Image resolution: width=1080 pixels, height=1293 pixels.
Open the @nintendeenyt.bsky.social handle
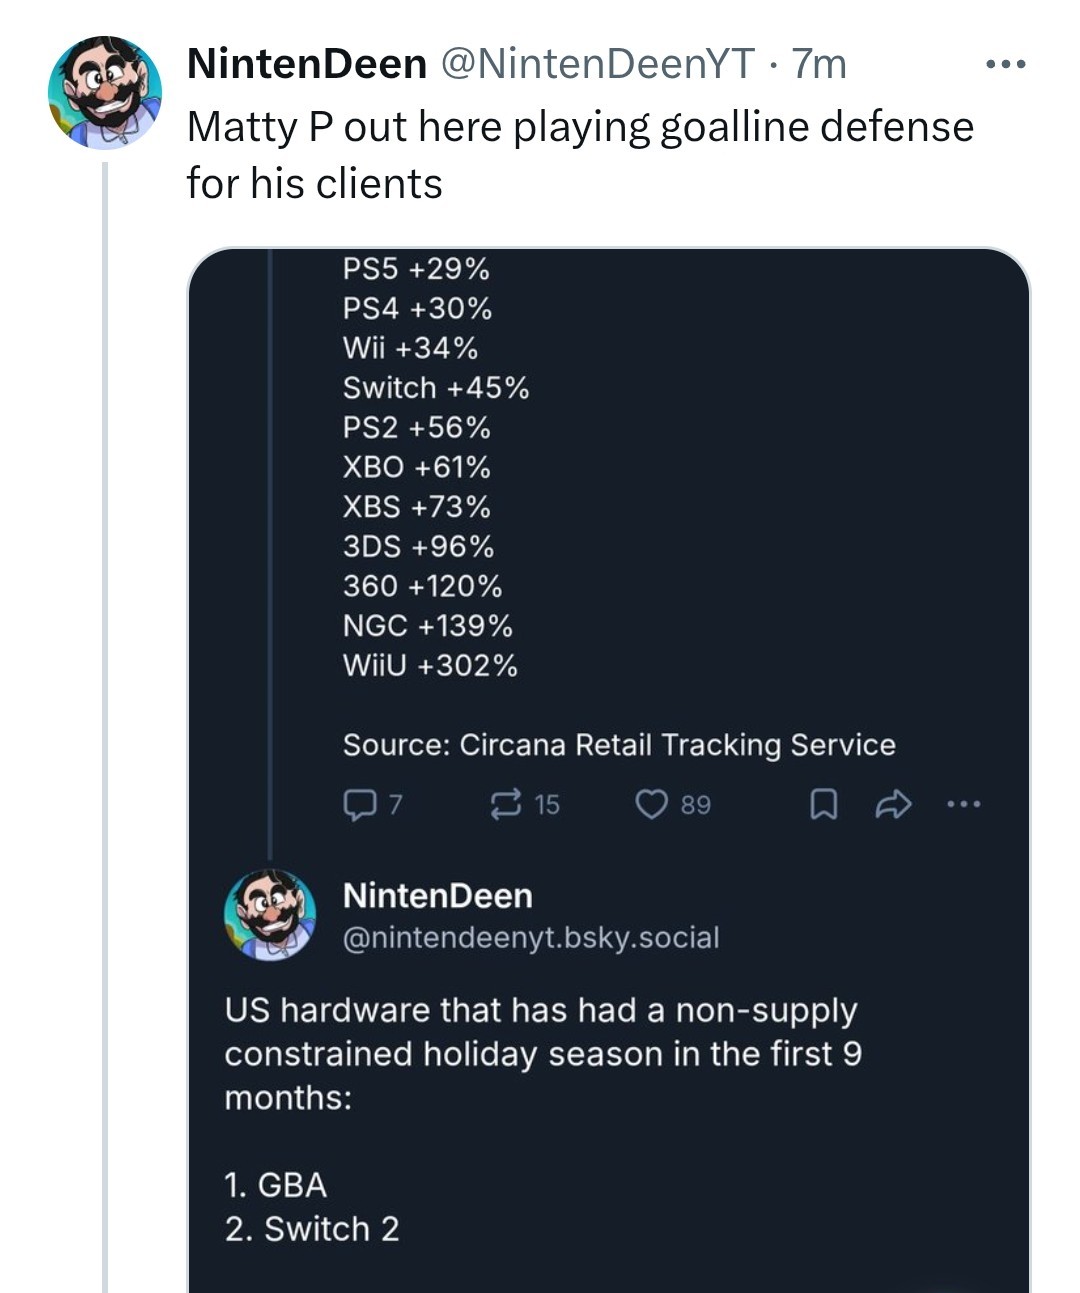pyautogui.click(x=531, y=938)
